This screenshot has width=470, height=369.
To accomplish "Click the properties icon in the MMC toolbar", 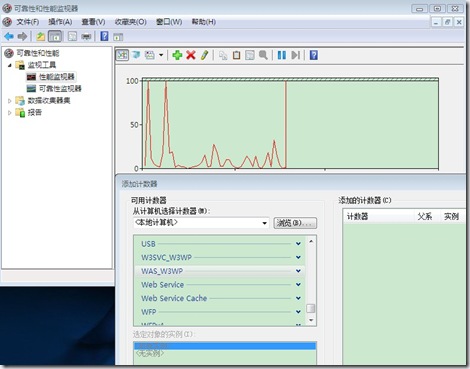I will click(x=72, y=36).
